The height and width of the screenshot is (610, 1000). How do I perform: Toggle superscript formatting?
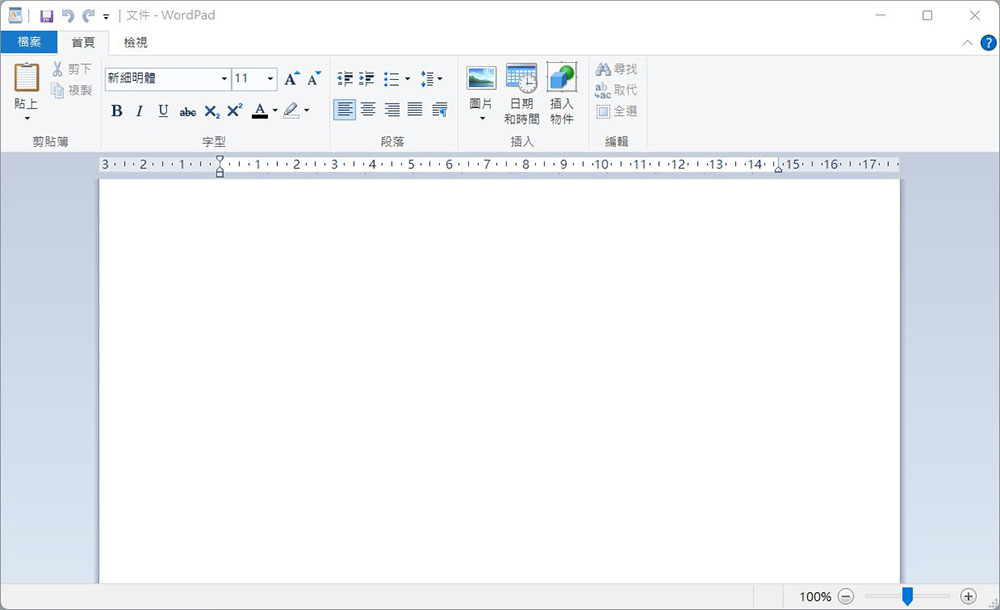click(x=235, y=110)
